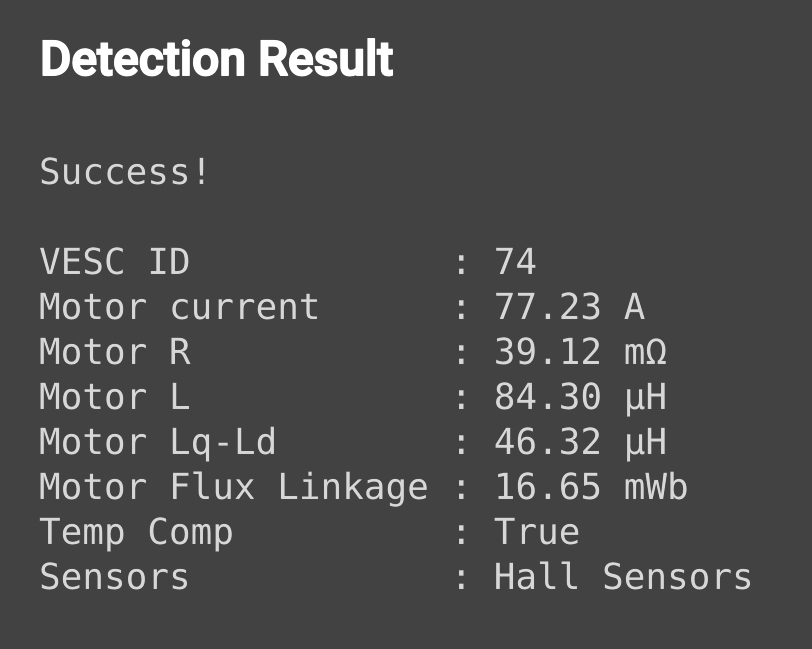Screen dimensions: 812x649
Task: Click the colon after Sensors
Action: 461,578
